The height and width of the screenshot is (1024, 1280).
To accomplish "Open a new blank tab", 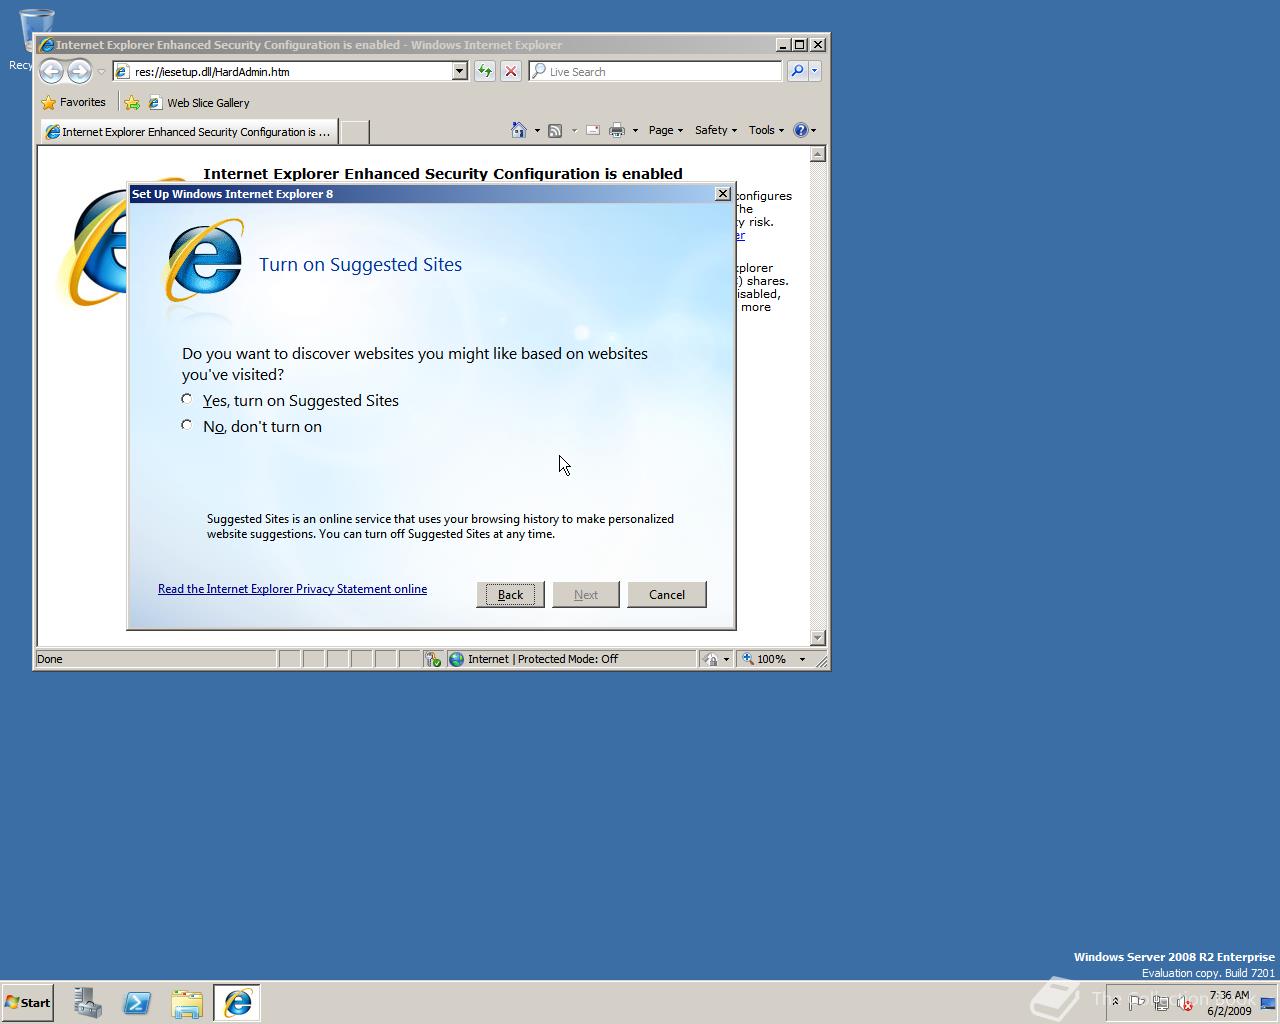I will click(x=354, y=132).
